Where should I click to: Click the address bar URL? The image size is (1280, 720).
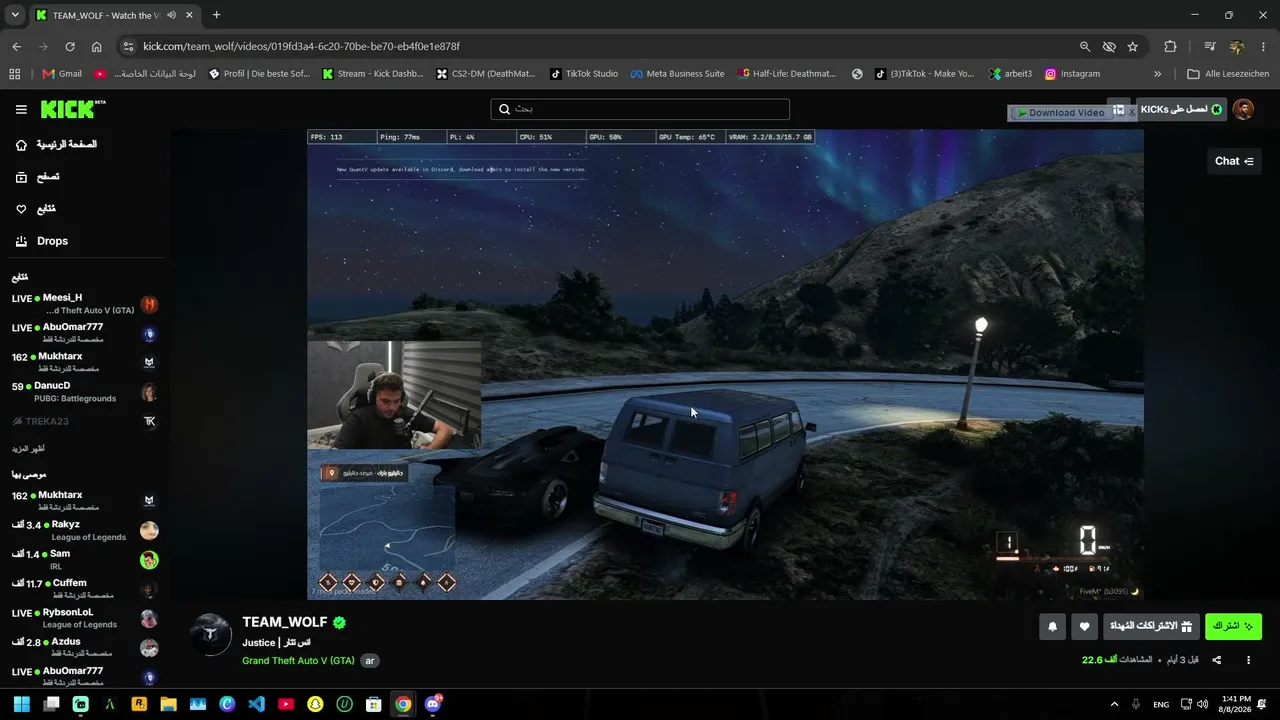coord(301,46)
